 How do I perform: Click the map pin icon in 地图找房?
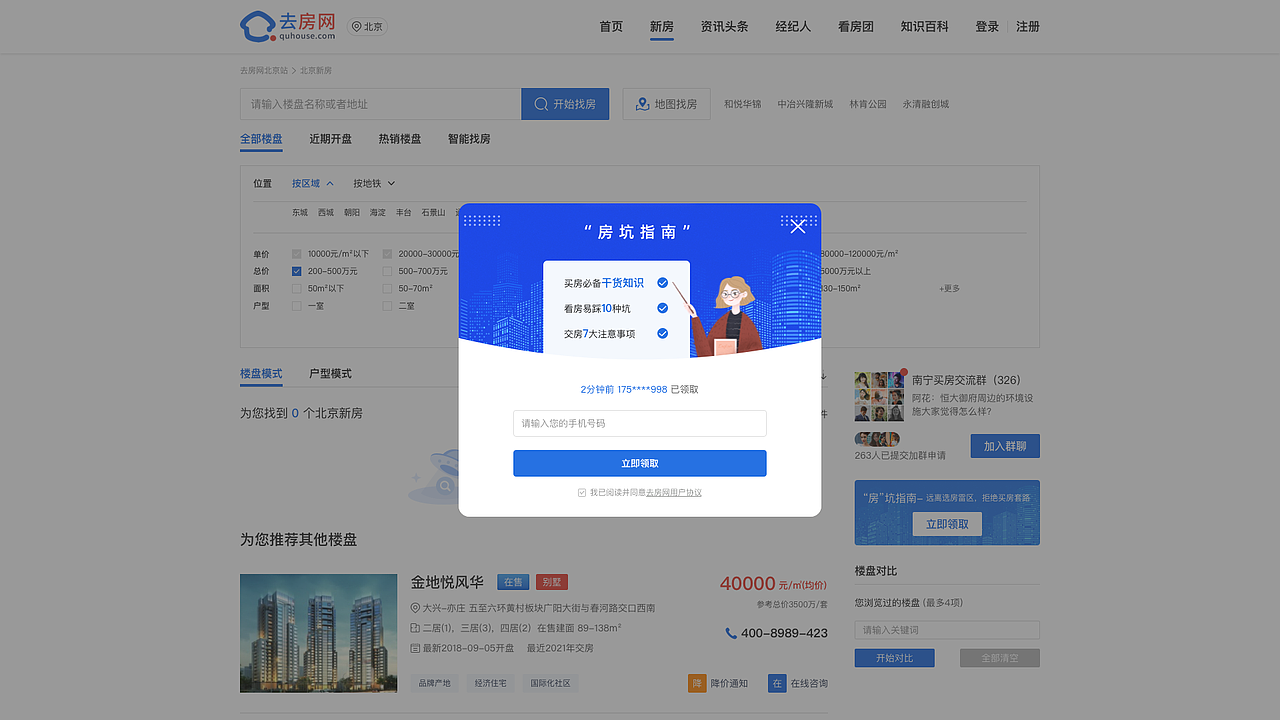pyautogui.click(x=640, y=103)
